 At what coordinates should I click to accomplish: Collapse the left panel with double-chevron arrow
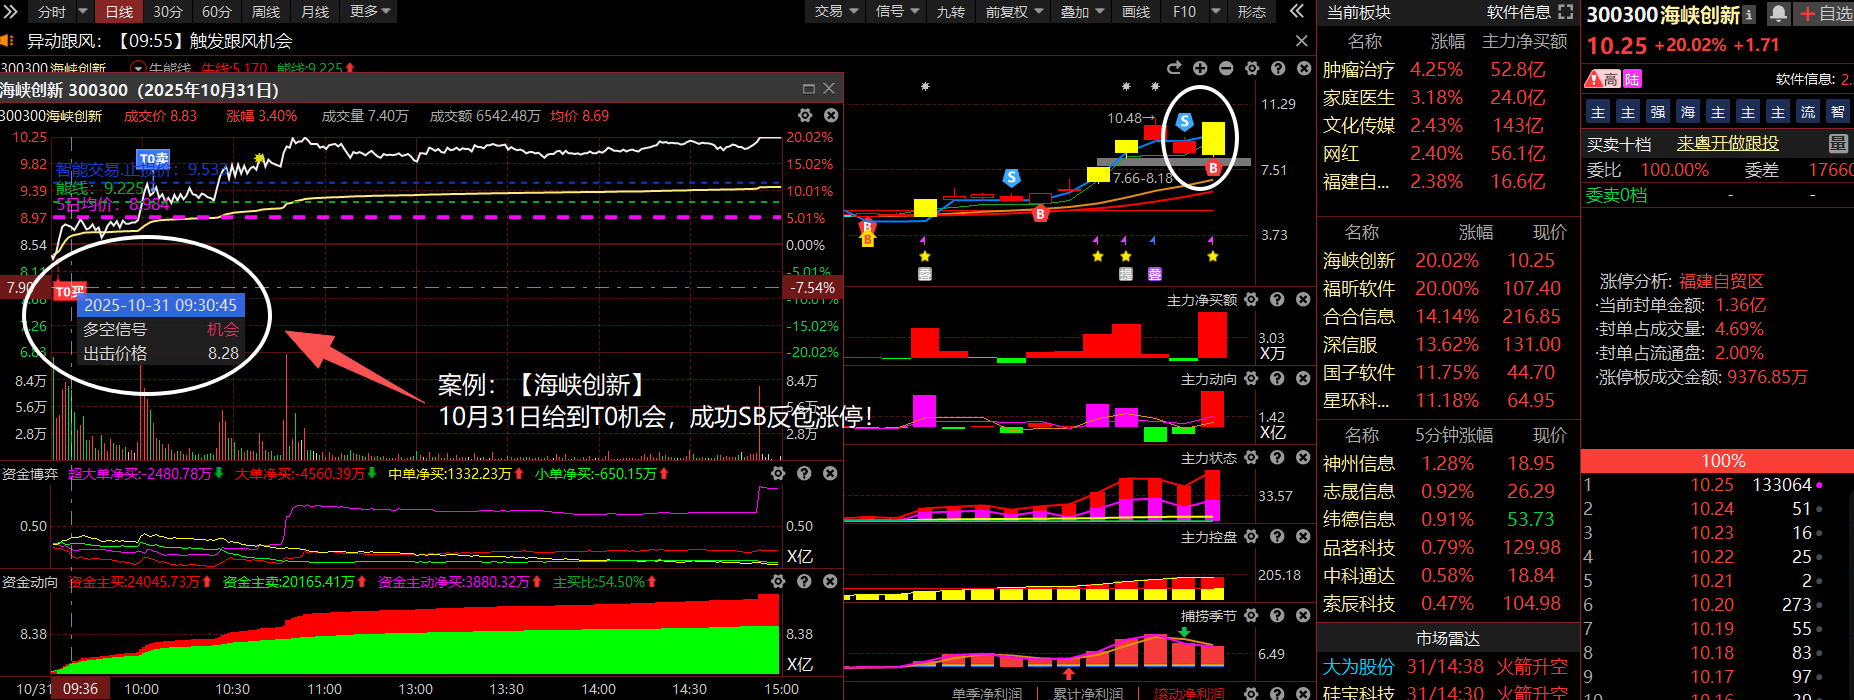(1297, 11)
